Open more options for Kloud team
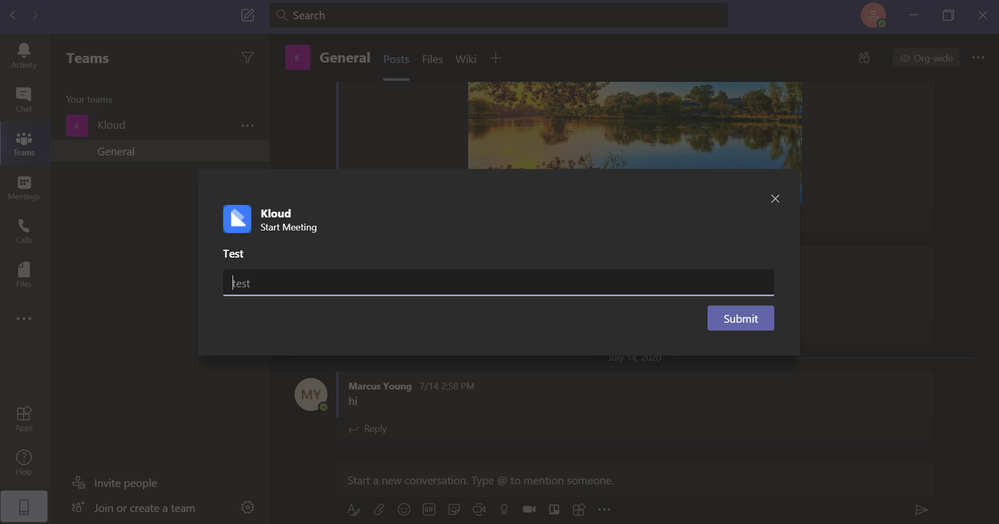This screenshot has width=999, height=524. (x=248, y=126)
